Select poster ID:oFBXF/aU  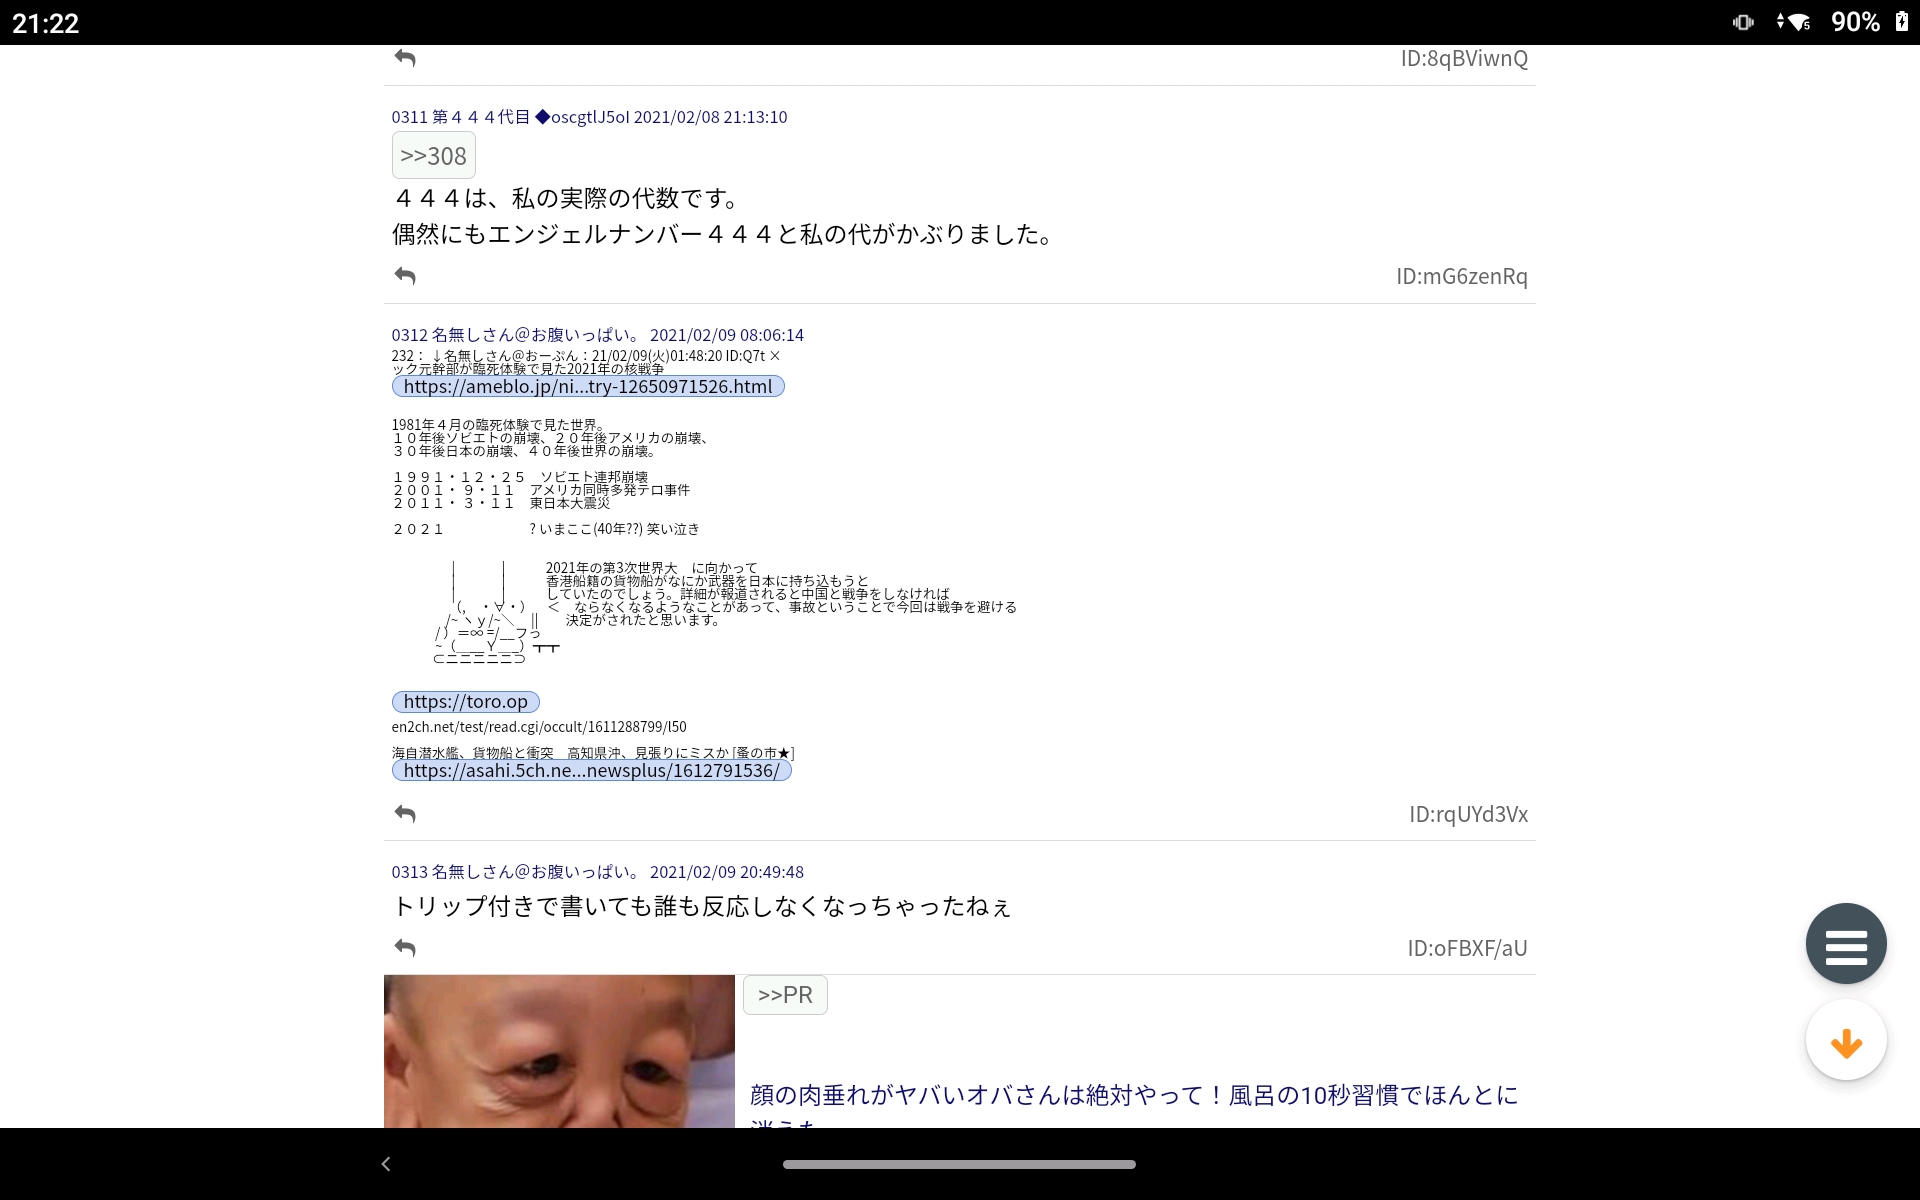(x=1467, y=948)
